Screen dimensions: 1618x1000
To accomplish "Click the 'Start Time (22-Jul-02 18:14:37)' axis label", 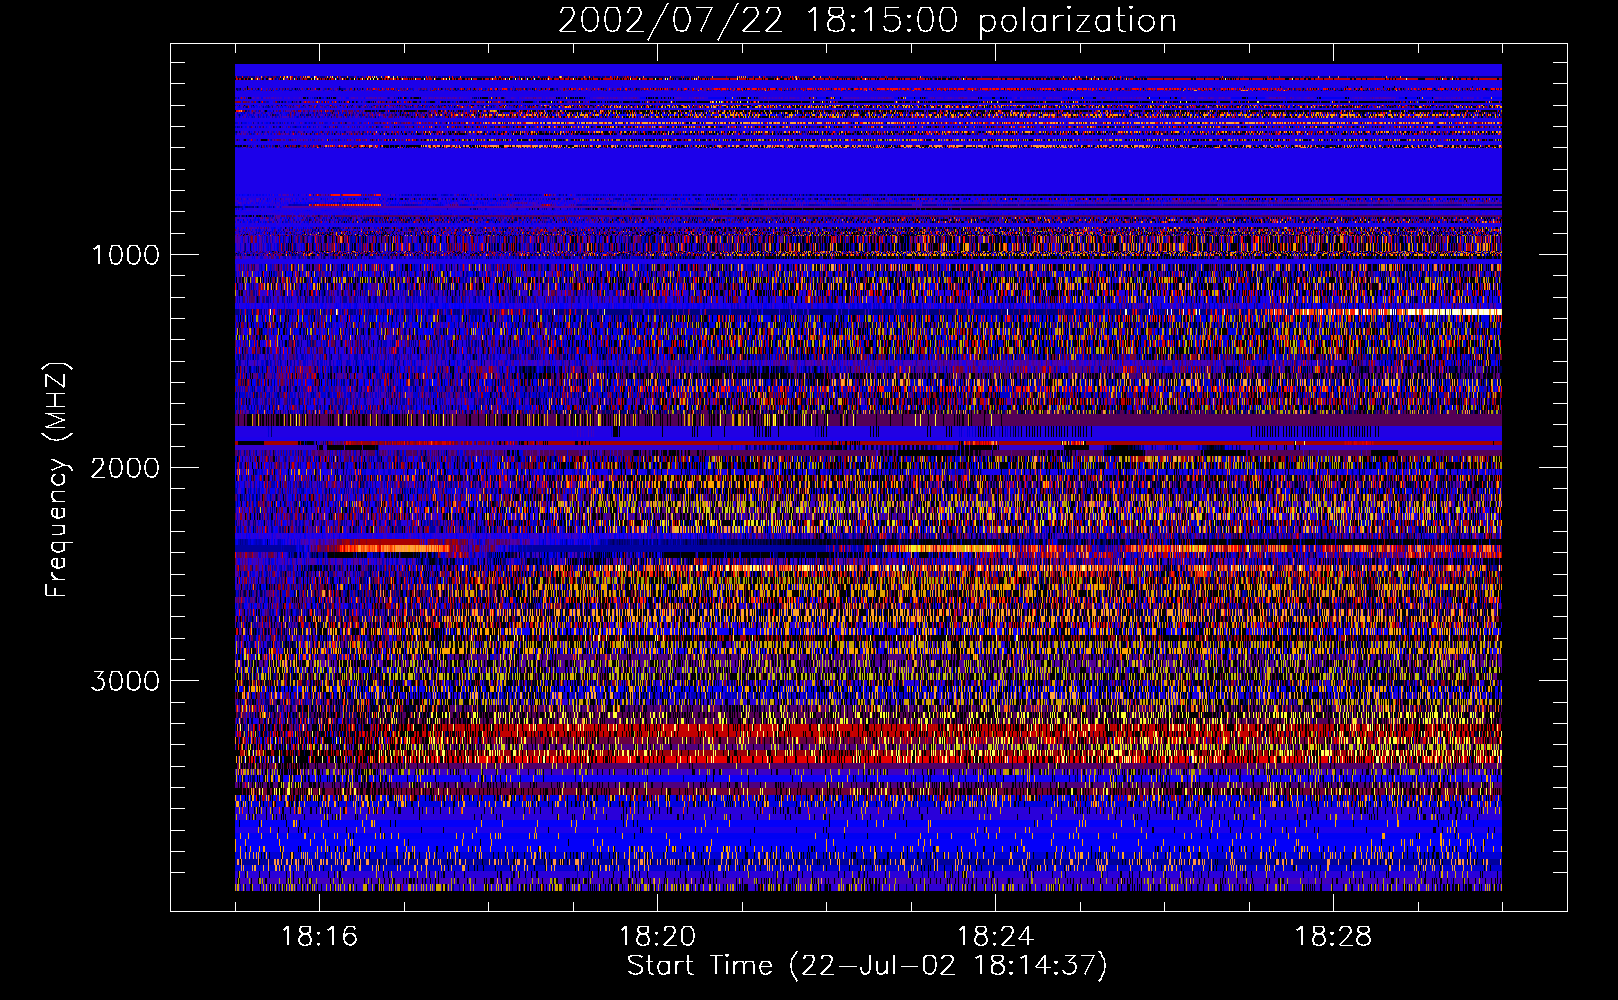I will 867,966.
